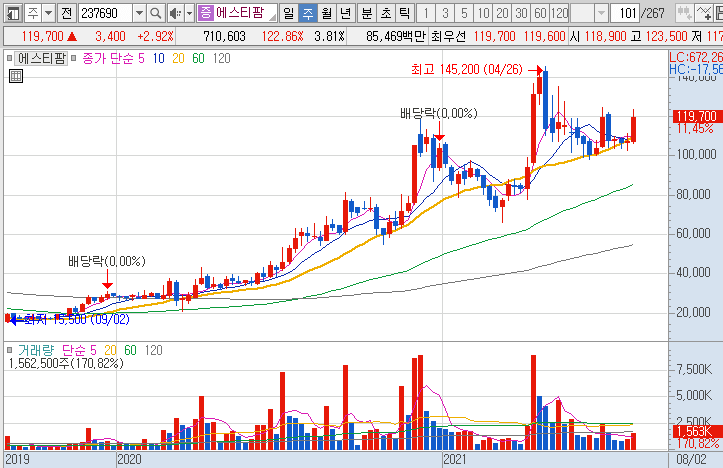Click the volume ratio 122.86%
The width and height of the screenshot is (723, 468).
282,36
